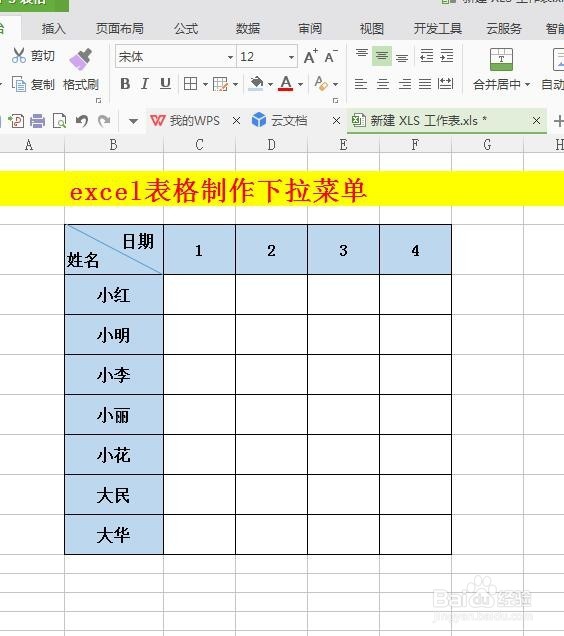Toggle Underline formatting
The width and height of the screenshot is (564, 636).
(x=165, y=84)
